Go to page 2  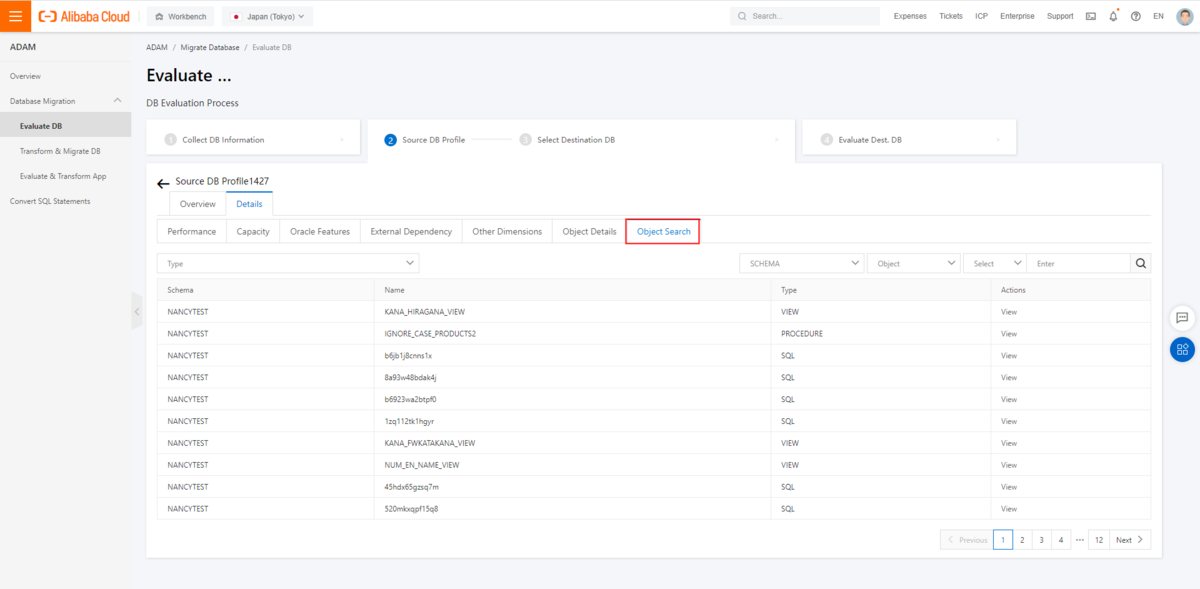tap(1022, 540)
